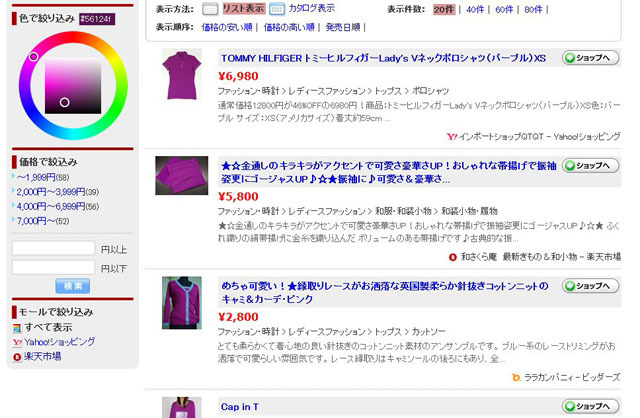
Task: Click Bidders icon beside ララカンパニー
Action: 516,378
